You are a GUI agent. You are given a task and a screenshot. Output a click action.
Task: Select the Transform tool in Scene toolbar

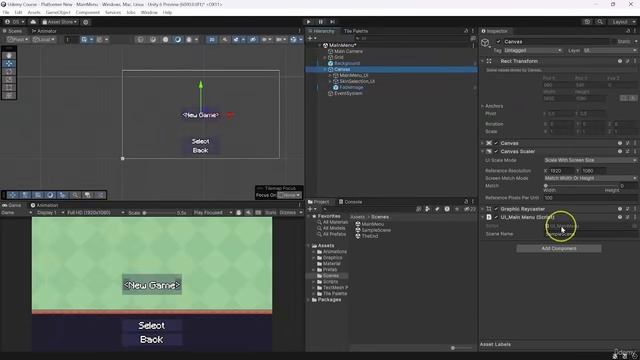point(9,96)
